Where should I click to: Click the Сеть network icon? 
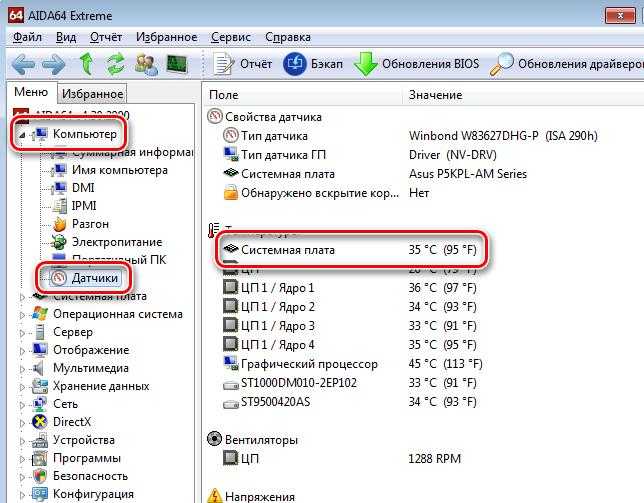tap(40, 404)
